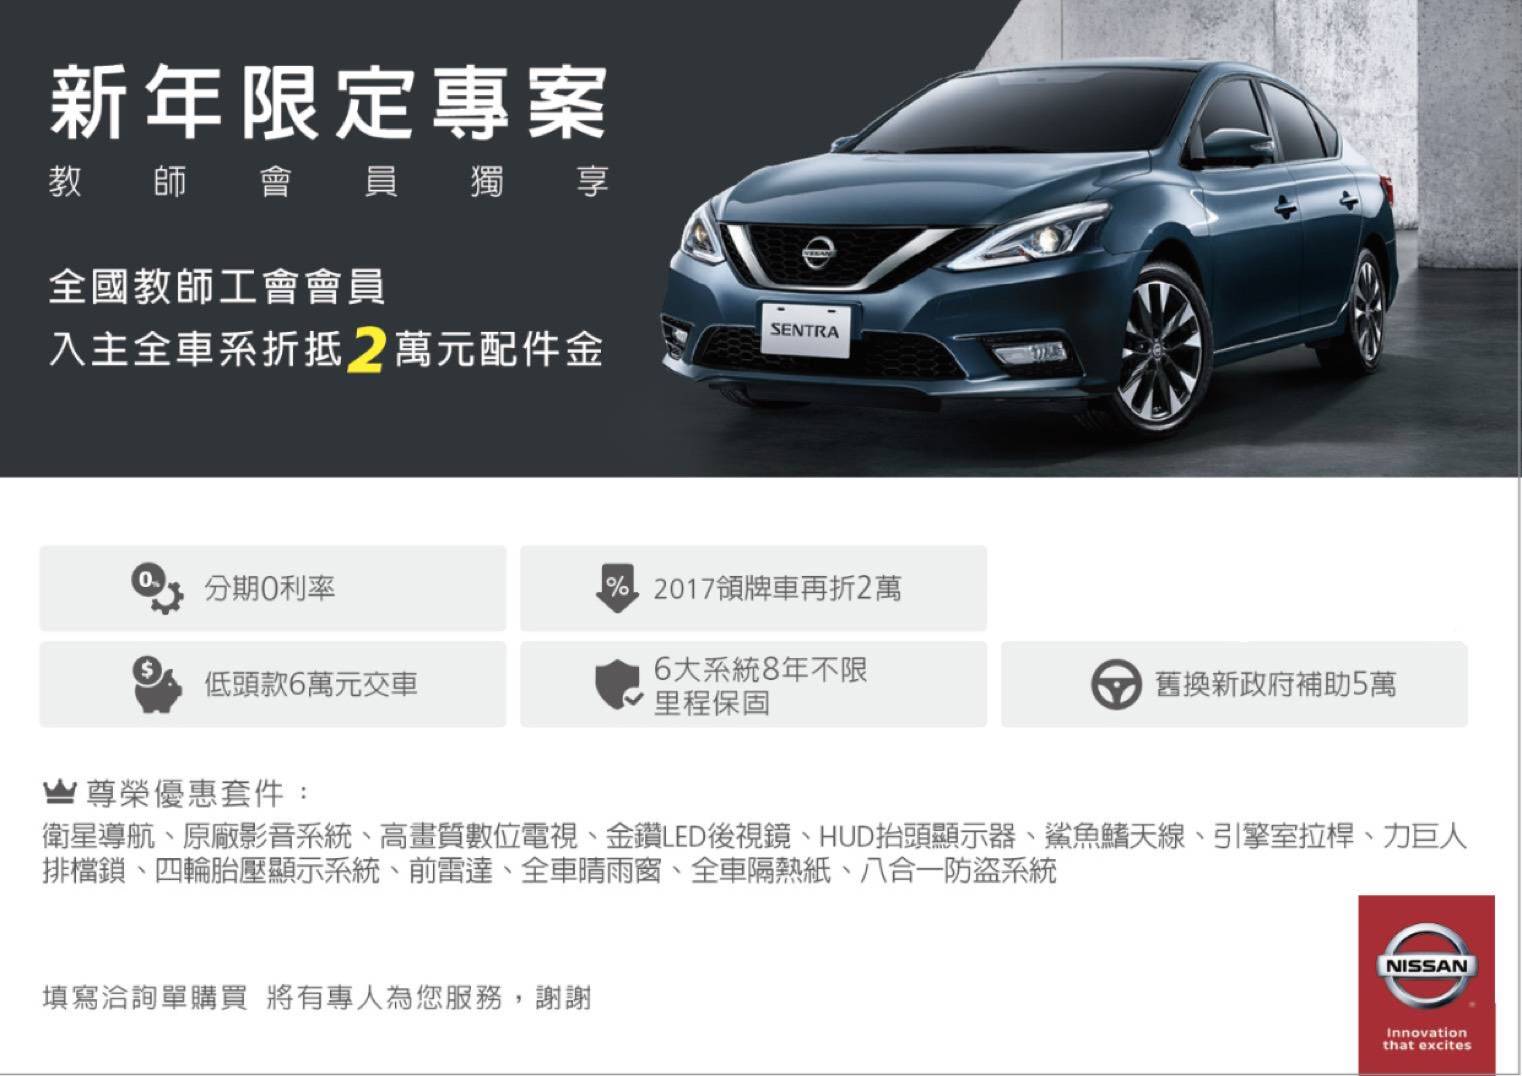Click the blue Sentra car image
This screenshot has height=1076, width=1522.
(1030, 250)
